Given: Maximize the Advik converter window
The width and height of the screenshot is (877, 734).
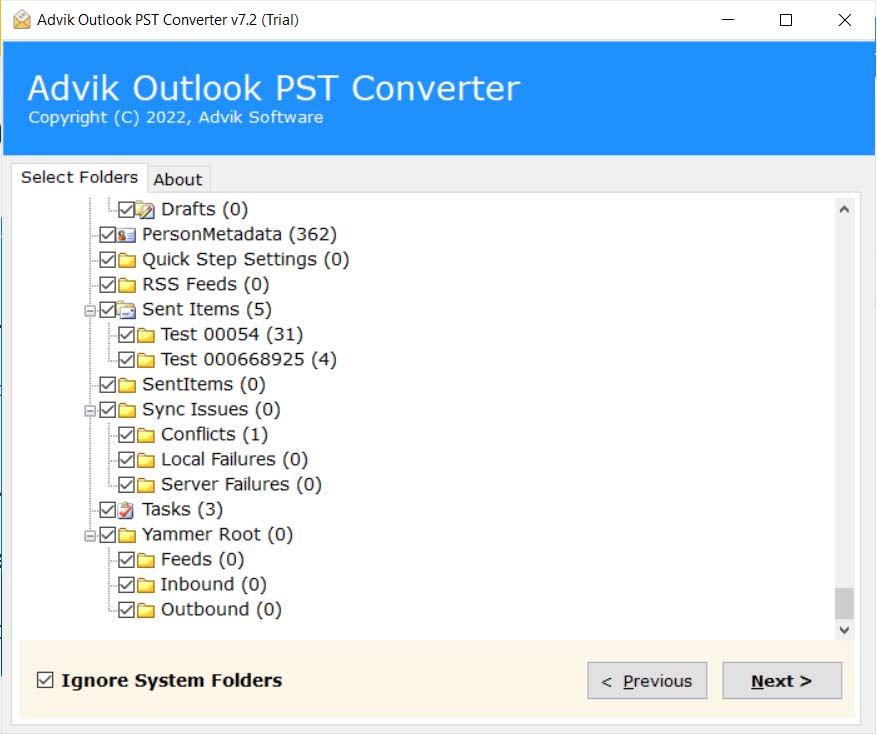Looking at the screenshot, I should [786, 20].
